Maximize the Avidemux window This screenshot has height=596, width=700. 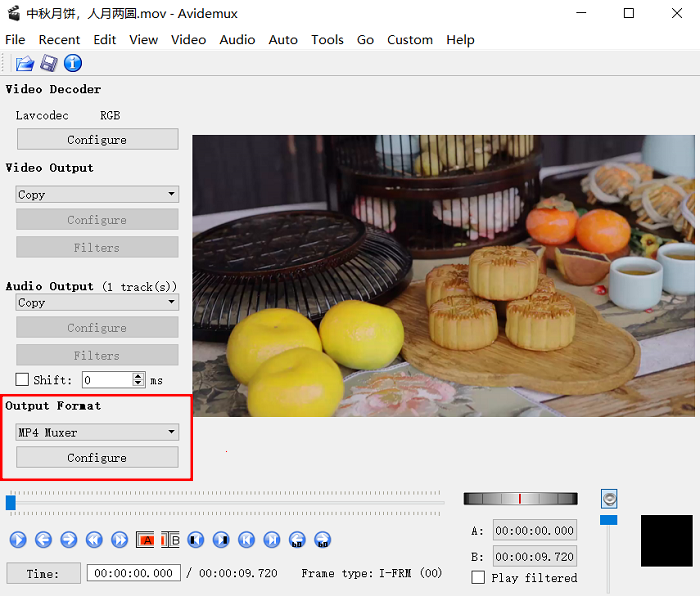629,13
